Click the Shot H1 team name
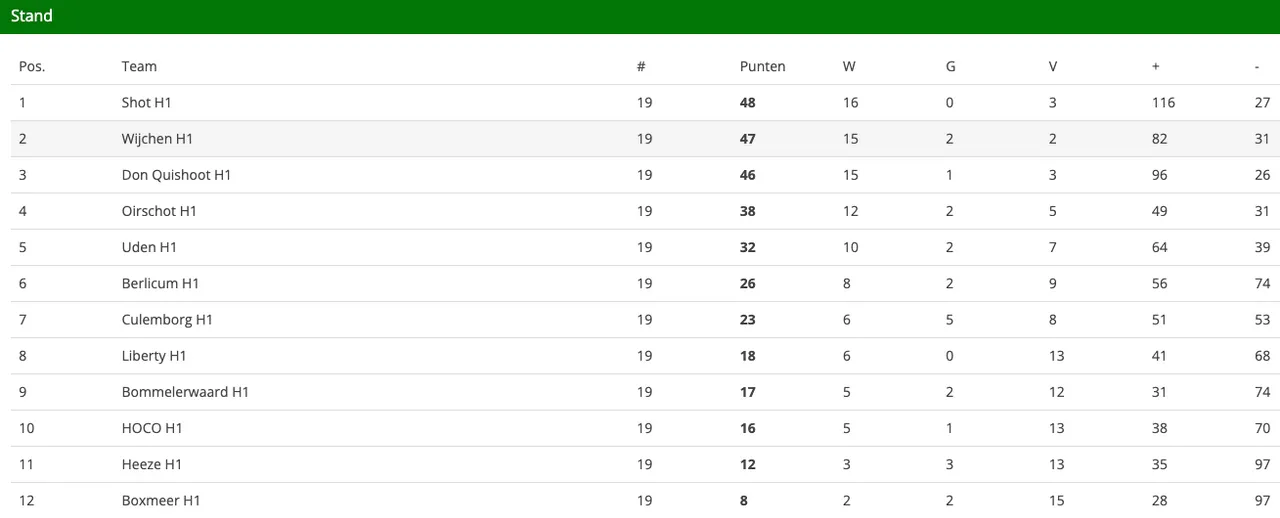 point(146,103)
